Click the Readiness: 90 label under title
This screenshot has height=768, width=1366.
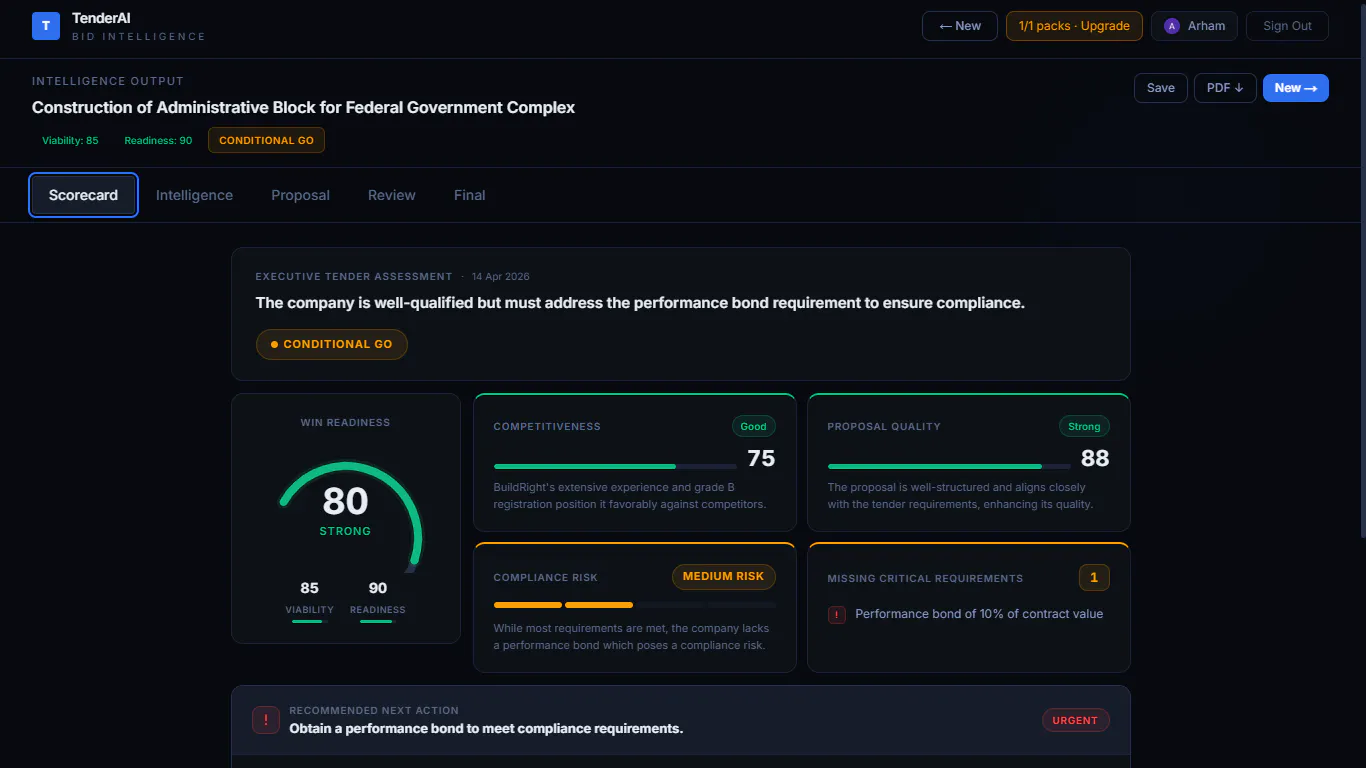158,140
